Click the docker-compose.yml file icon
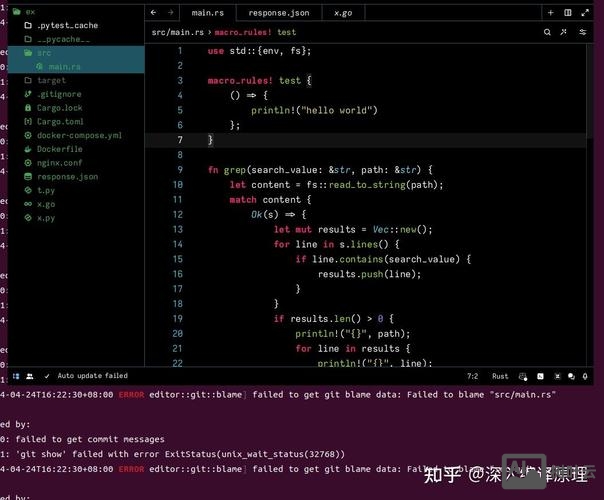 [x=28, y=135]
